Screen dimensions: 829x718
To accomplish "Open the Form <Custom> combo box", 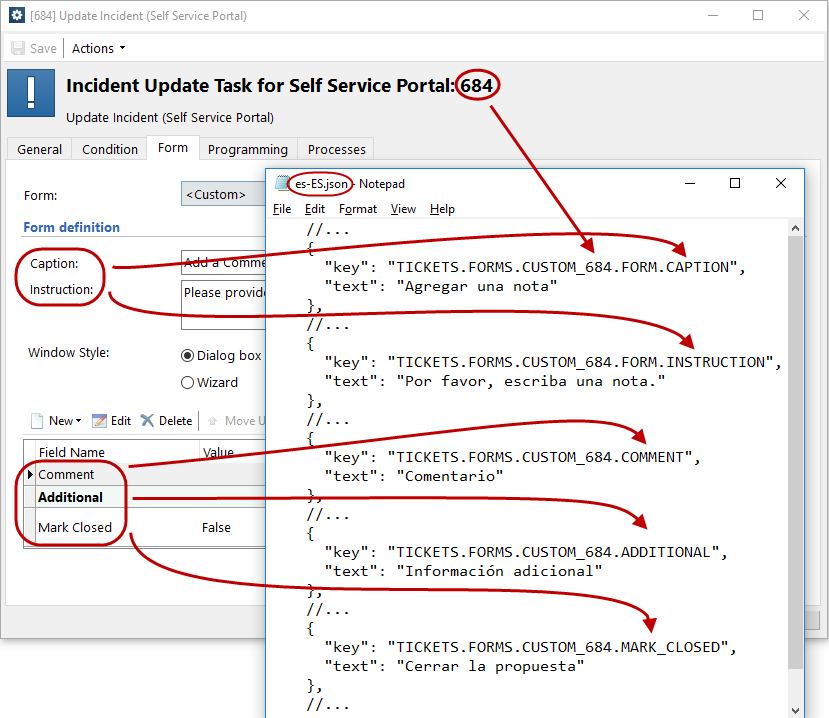I will pyautogui.click(x=223, y=194).
